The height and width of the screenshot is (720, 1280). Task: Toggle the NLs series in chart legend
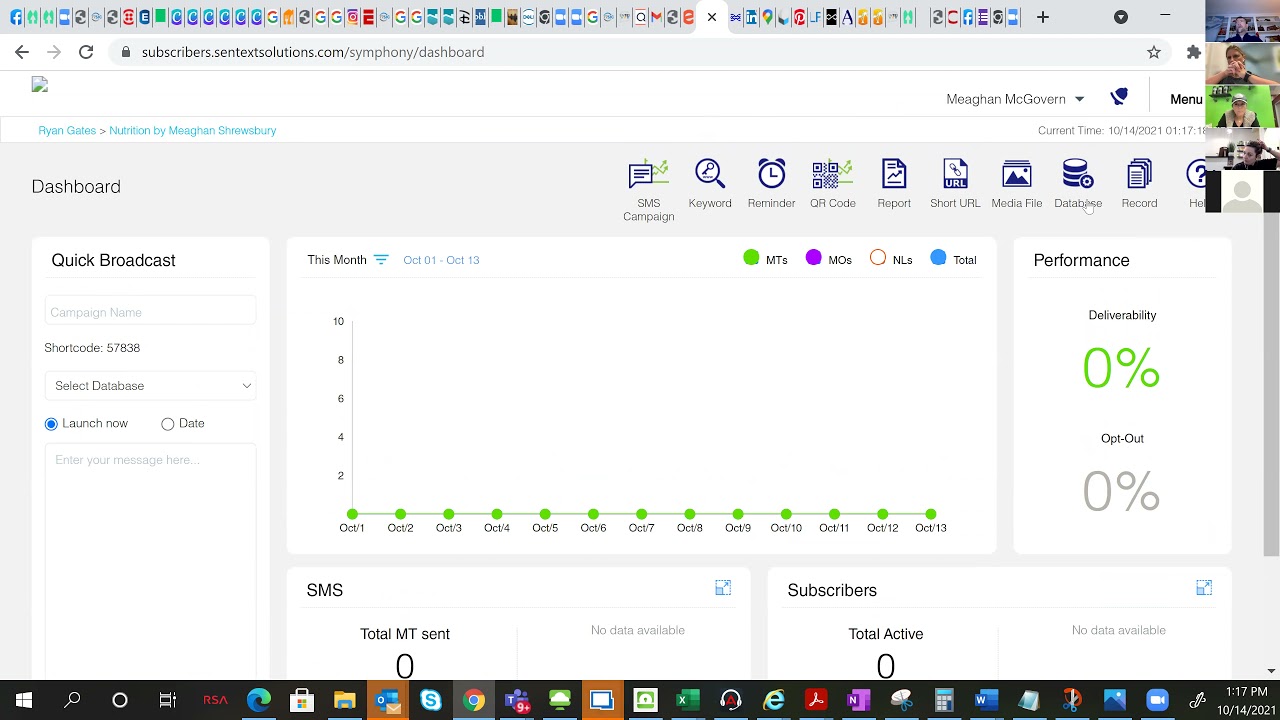tap(891, 259)
